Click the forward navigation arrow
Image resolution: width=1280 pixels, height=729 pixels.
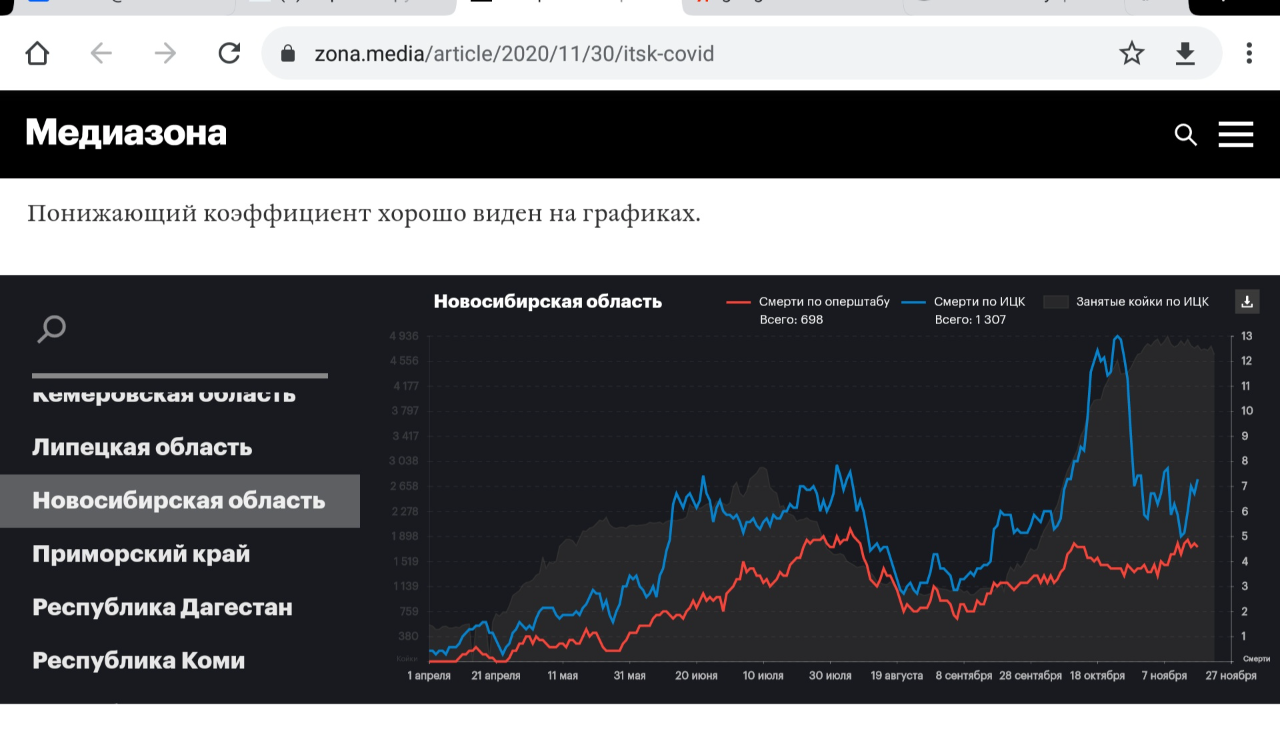point(165,54)
